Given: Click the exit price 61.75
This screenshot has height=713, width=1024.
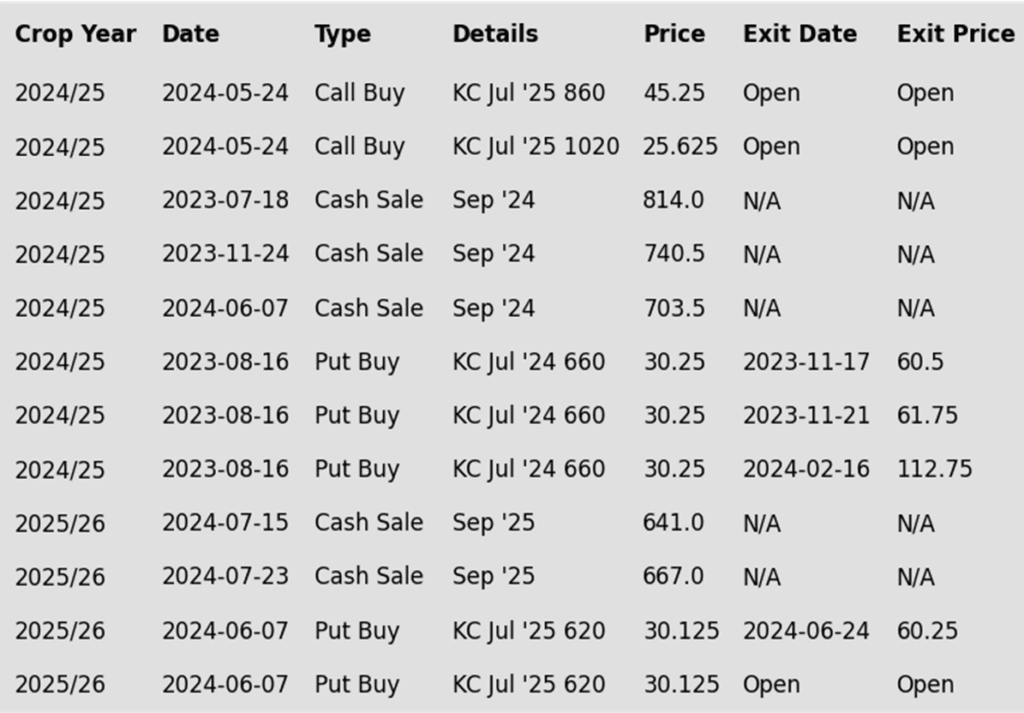Looking at the screenshot, I should [927, 415].
